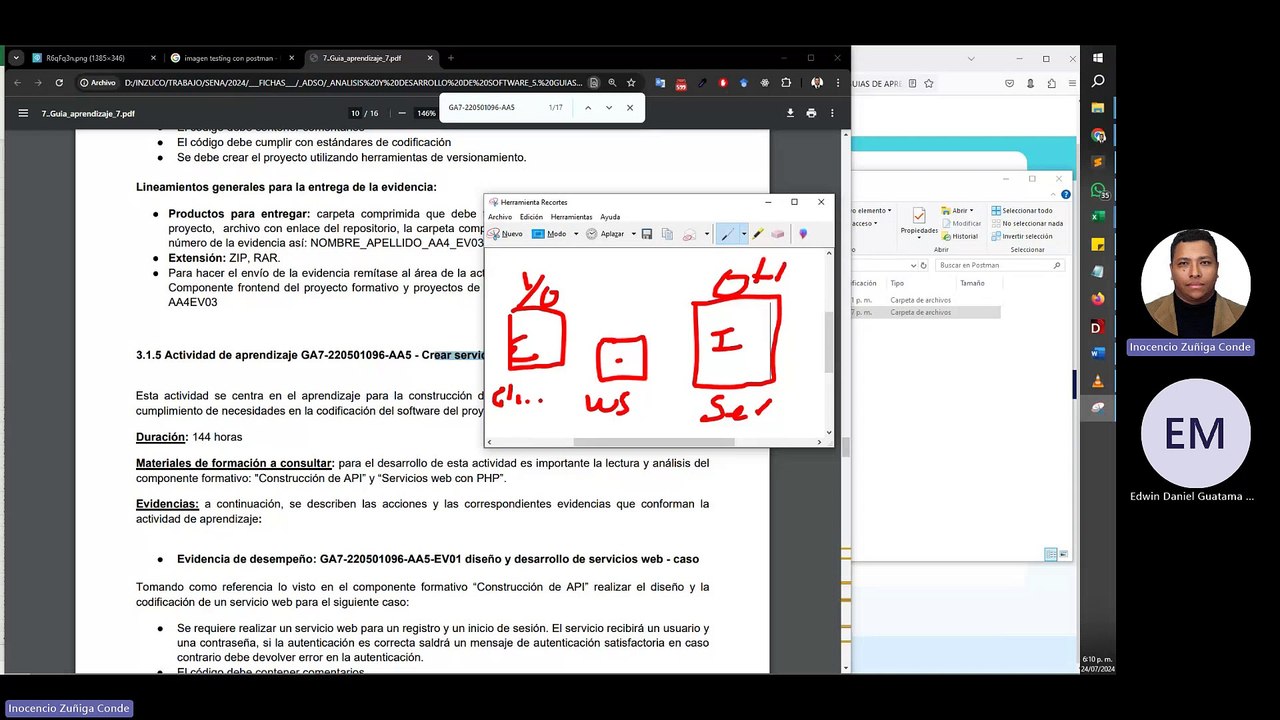Open VLC from the taskbar
The height and width of the screenshot is (720, 1280).
[1098, 380]
